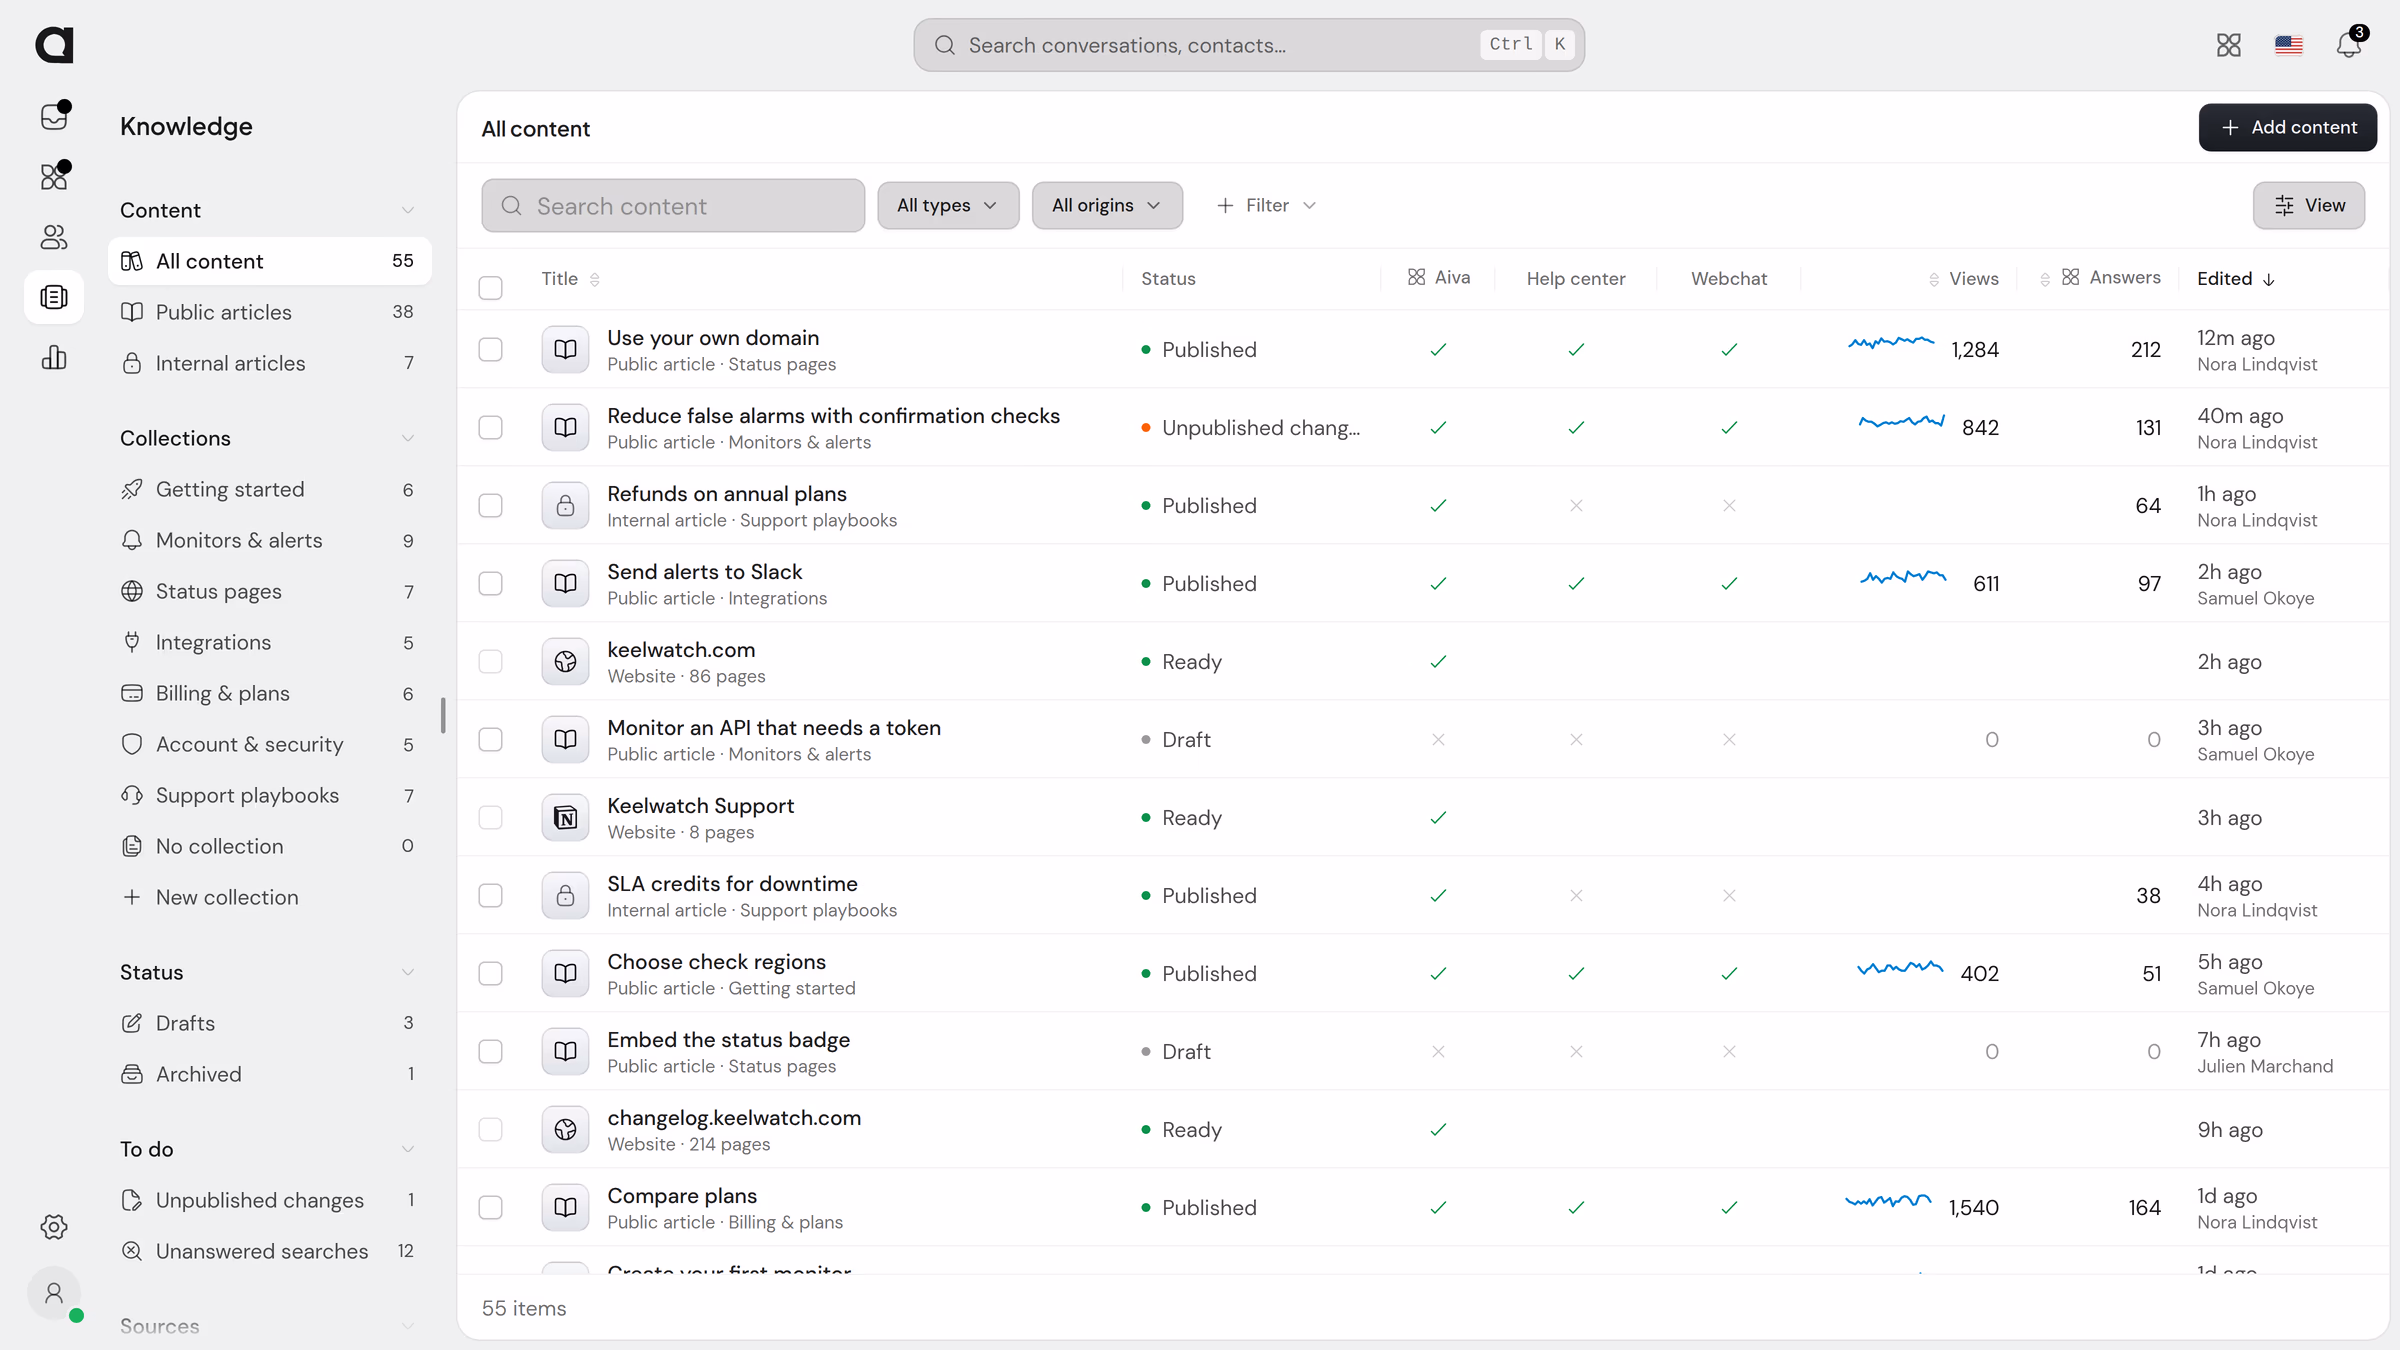Click the Notion icon for Keelwatch Support

(565, 817)
